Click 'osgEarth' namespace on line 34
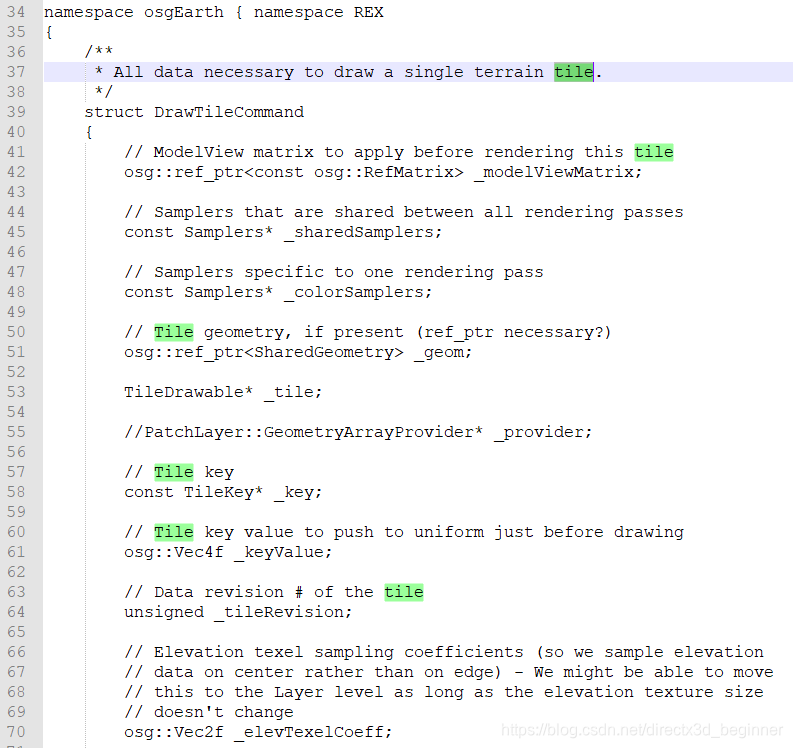This screenshot has width=793, height=748. tap(184, 12)
